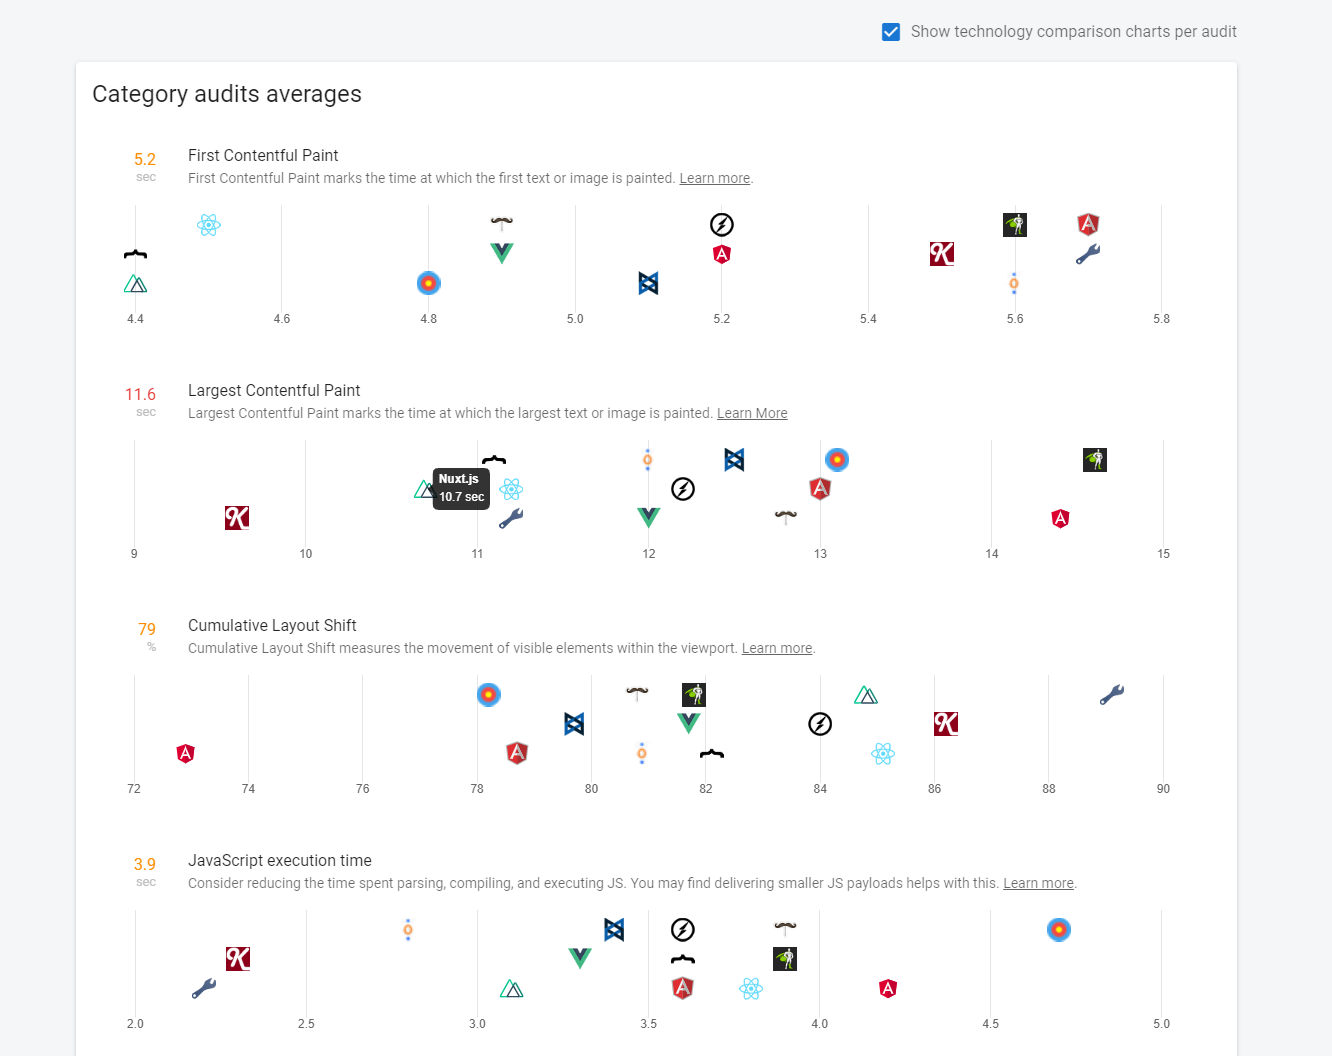Screen dimensions: 1332x1056
Task: Click the Nuxt.js mountain icon showing the tooltip
Action: click(425, 489)
